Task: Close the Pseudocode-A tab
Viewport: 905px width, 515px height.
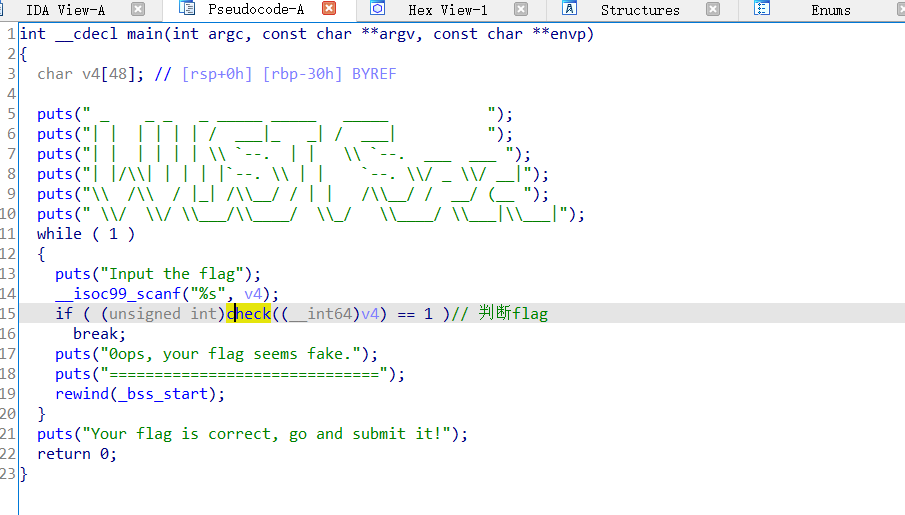Action: click(329, 9)
